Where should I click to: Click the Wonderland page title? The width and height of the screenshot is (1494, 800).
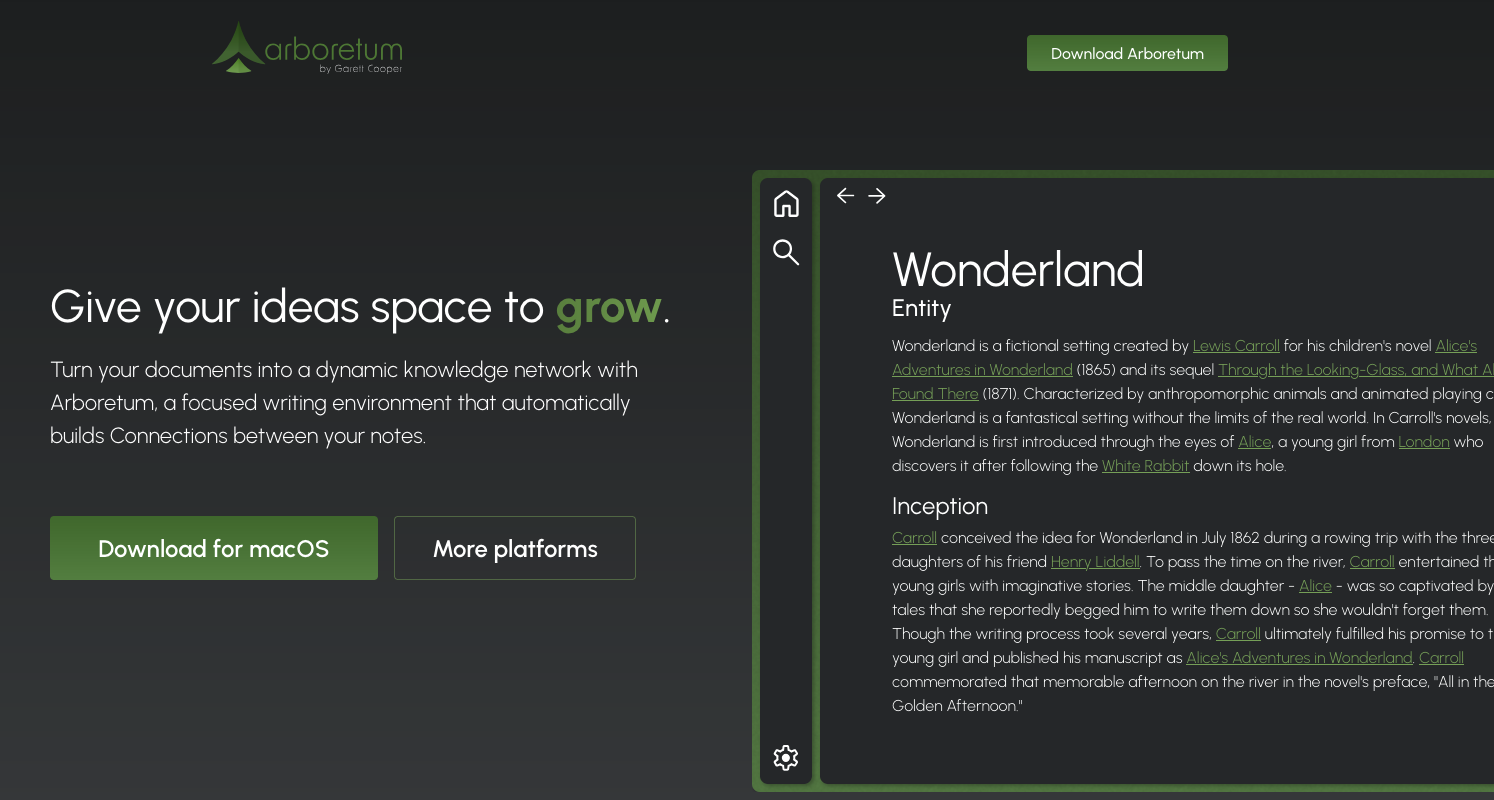[1017, 270]
